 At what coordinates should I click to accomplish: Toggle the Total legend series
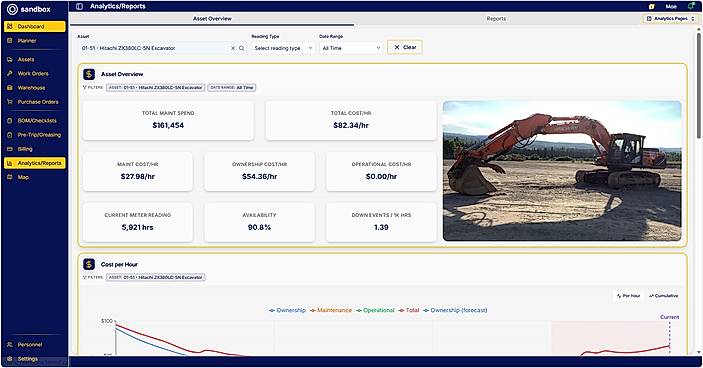click(x=409, y=310)
